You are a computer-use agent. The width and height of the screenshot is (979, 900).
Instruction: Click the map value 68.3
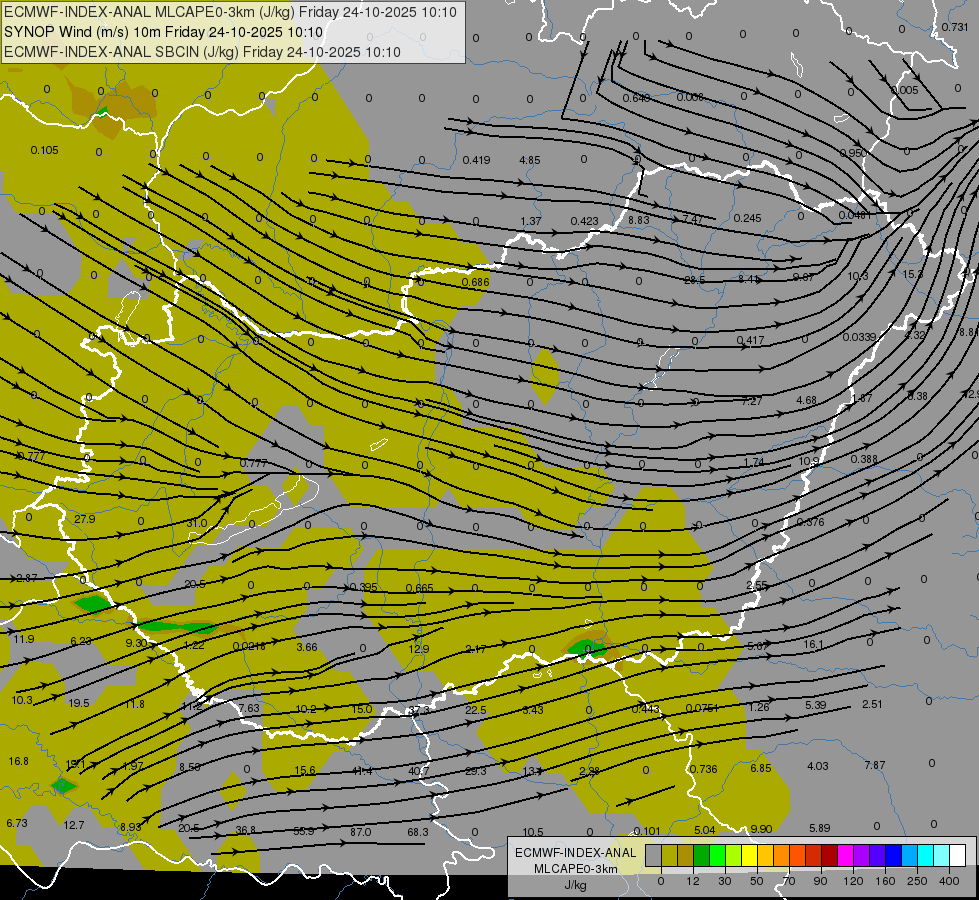pyautogui.click(x=418, y=832)
